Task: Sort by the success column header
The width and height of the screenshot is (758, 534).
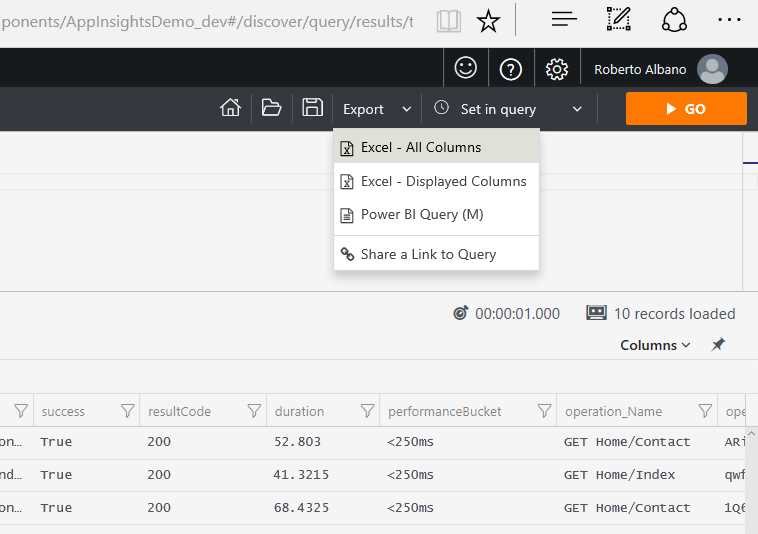Action: click(x=63, y=411)
